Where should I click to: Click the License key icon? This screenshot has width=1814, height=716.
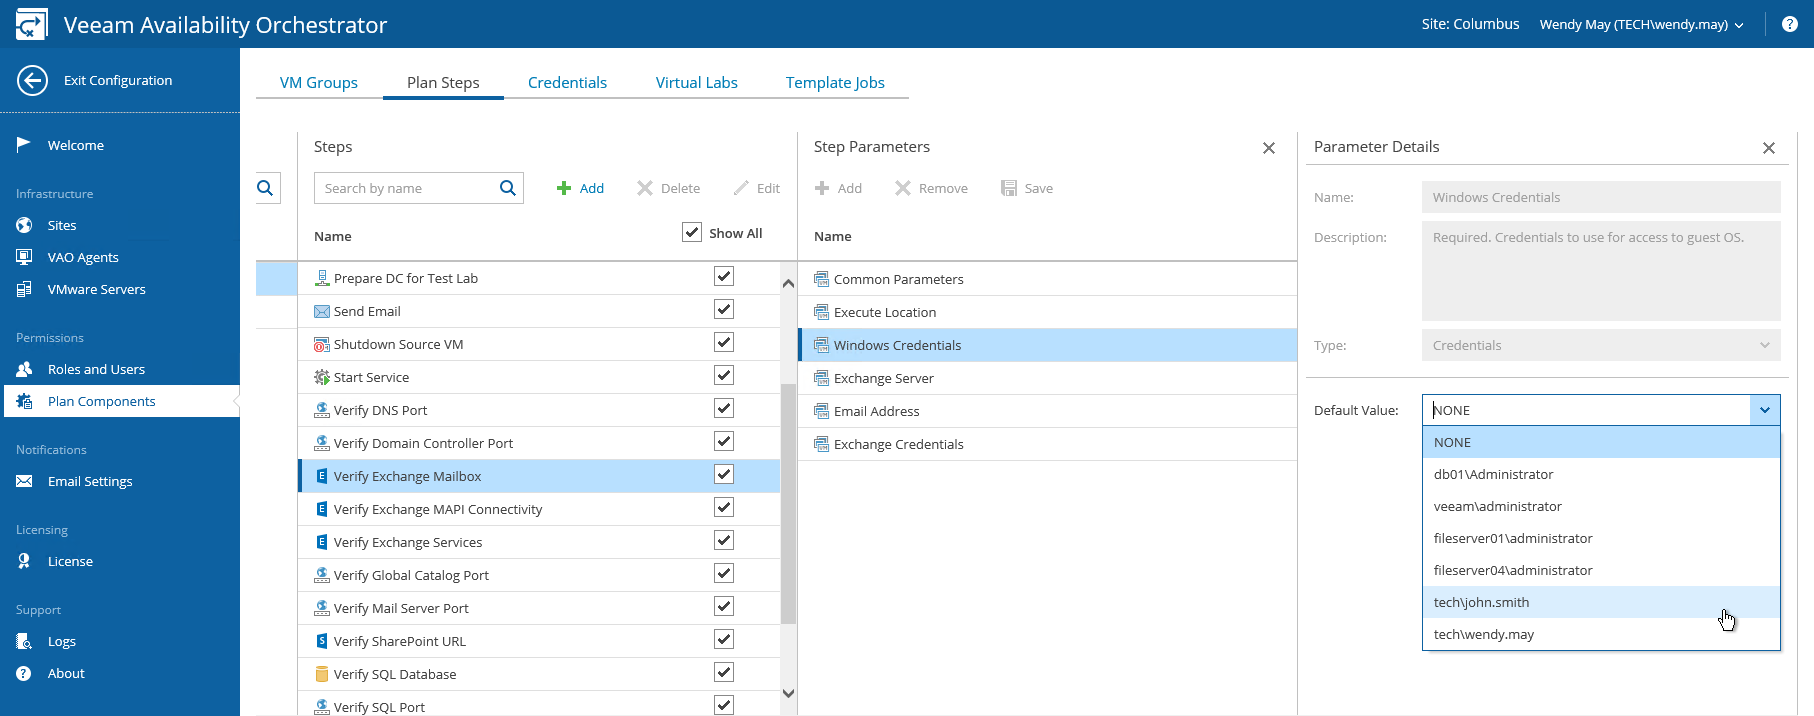coord(24,561)
